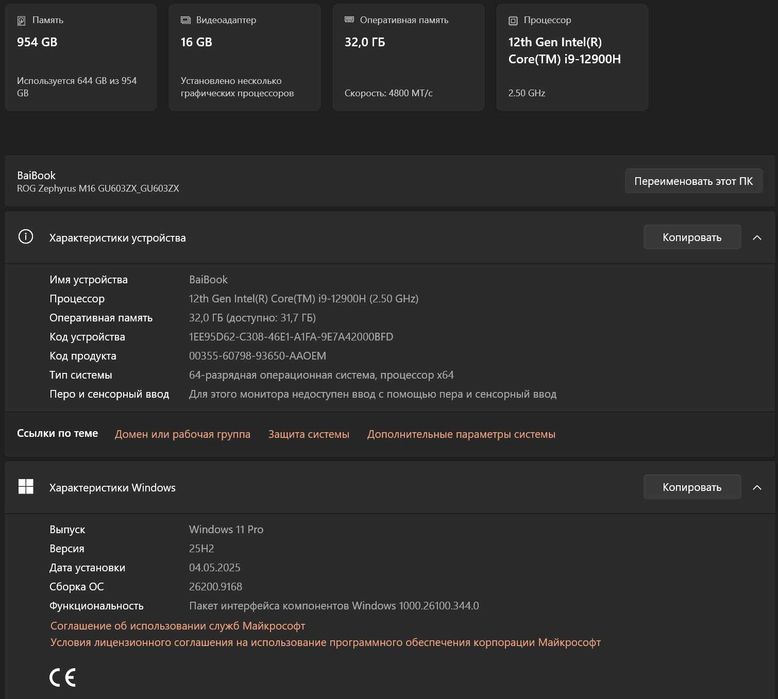Click the Windows logo beside Характеристики Windows
778x699 pixels.
click(26, 487)
